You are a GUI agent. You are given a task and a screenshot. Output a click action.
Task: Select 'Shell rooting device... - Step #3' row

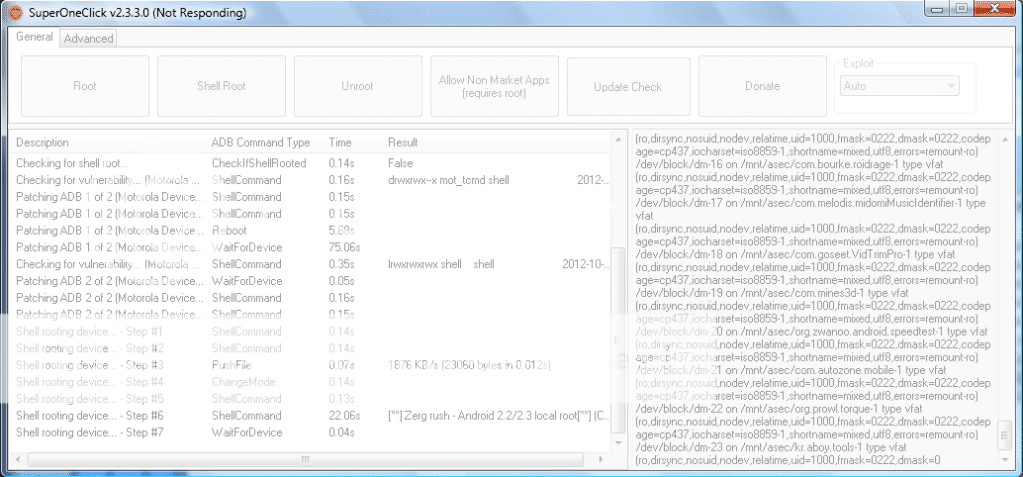coord(310,365)
